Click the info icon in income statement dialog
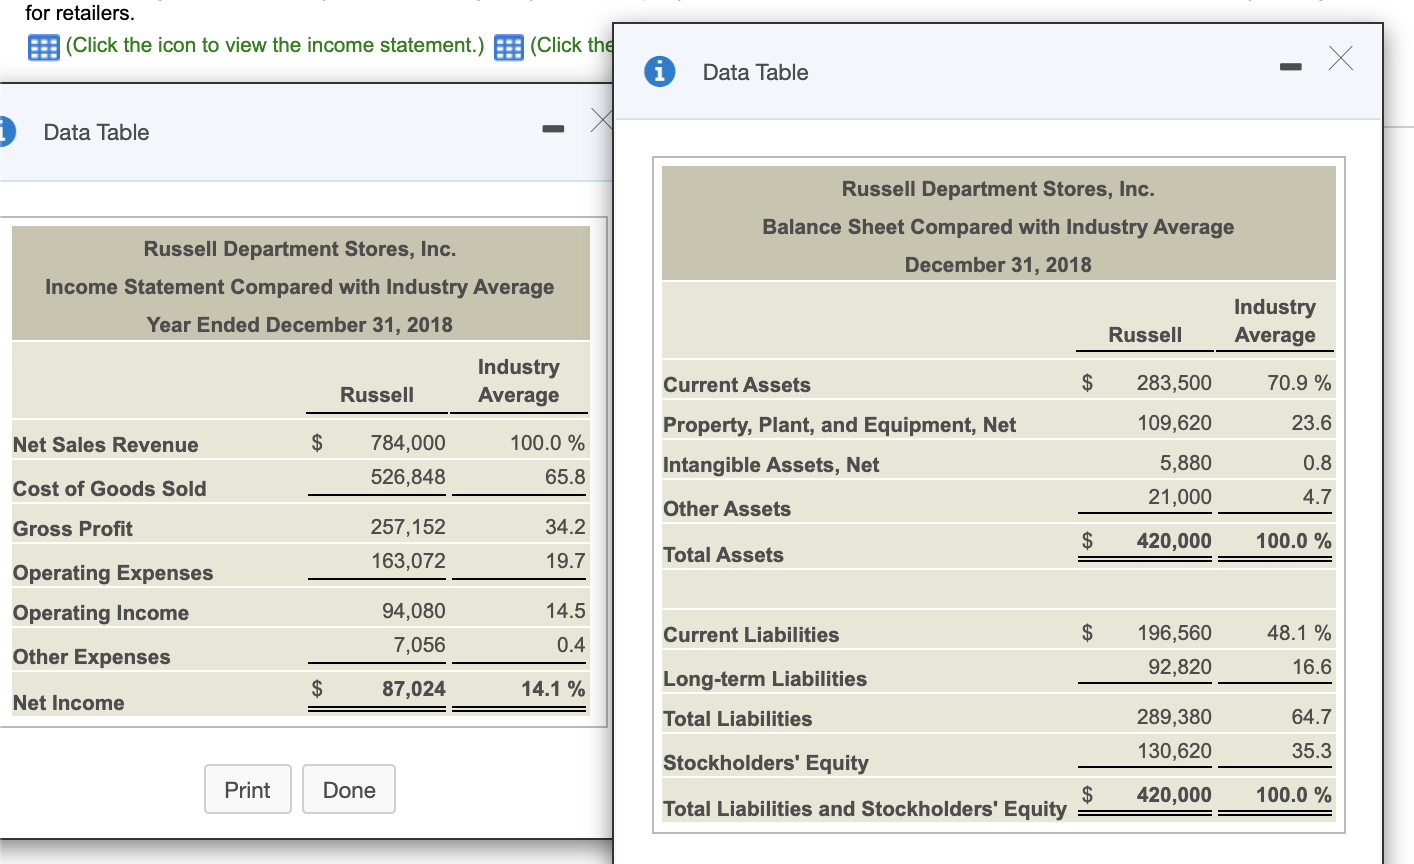The width and height of the screenshot is (1414, 864). (x=6, y=132)
